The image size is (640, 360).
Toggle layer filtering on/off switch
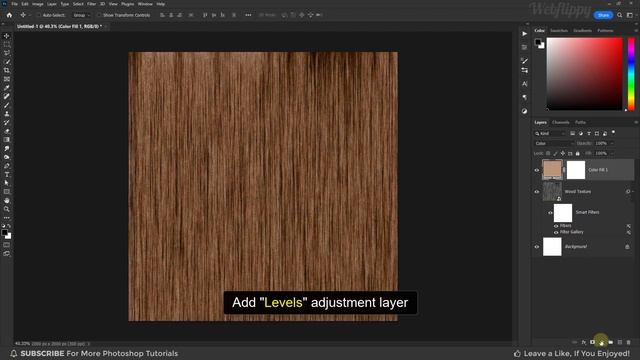coord(613,132)
